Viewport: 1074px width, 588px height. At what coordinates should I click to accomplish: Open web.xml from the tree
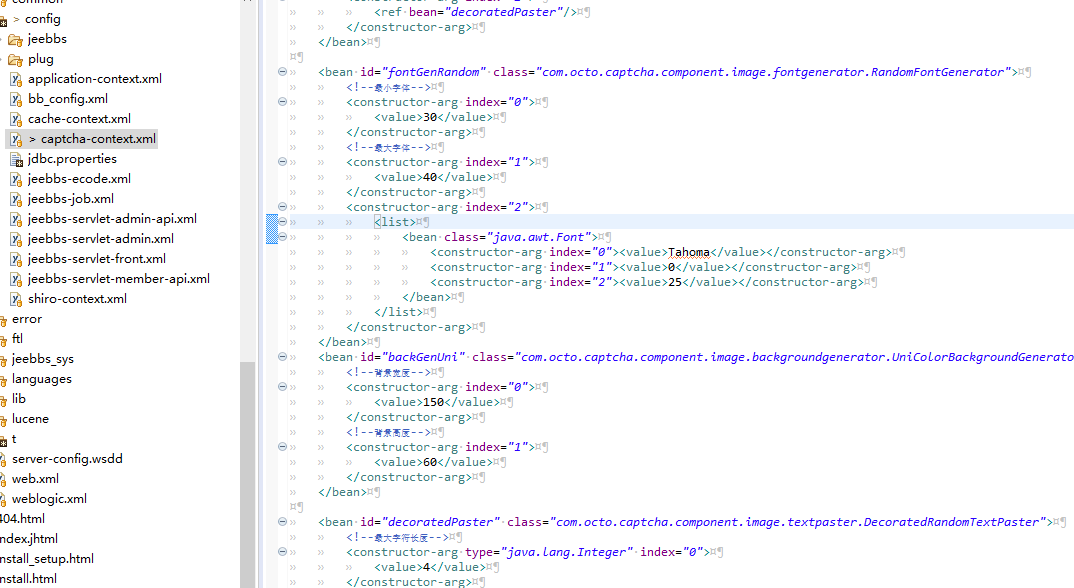click(35, 478)
